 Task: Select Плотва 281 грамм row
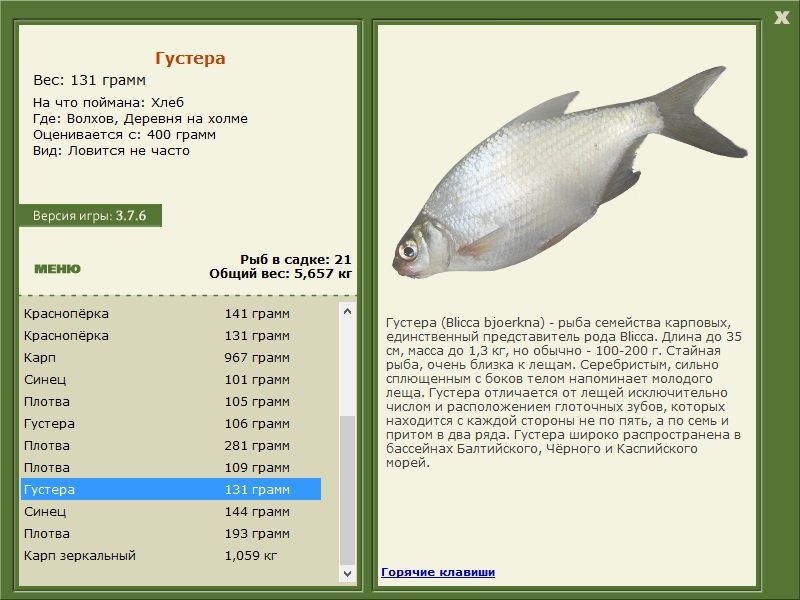click(170, 445)
